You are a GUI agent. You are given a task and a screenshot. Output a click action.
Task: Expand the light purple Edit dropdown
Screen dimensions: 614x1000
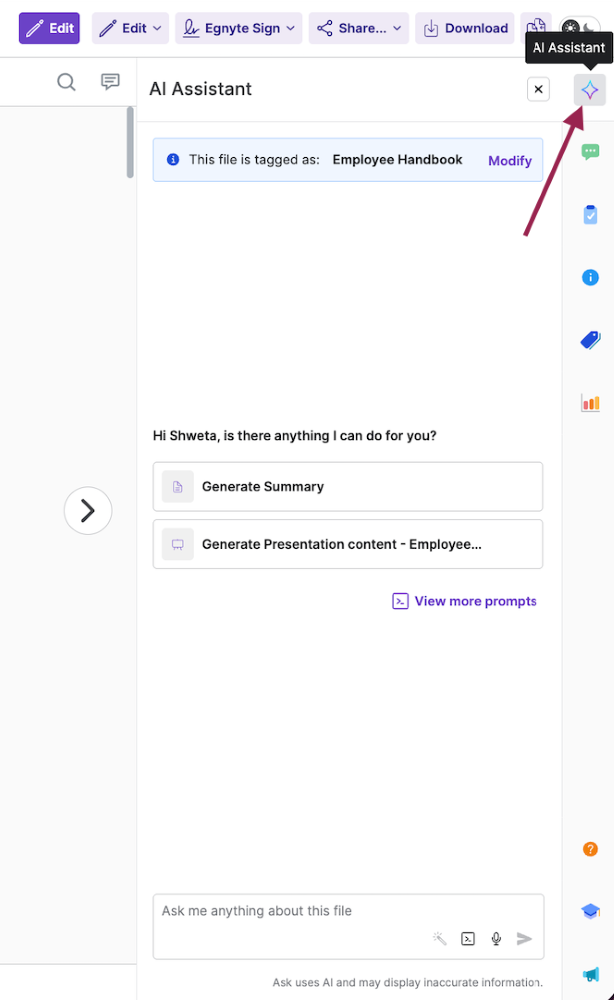click(x=130, y=28)
